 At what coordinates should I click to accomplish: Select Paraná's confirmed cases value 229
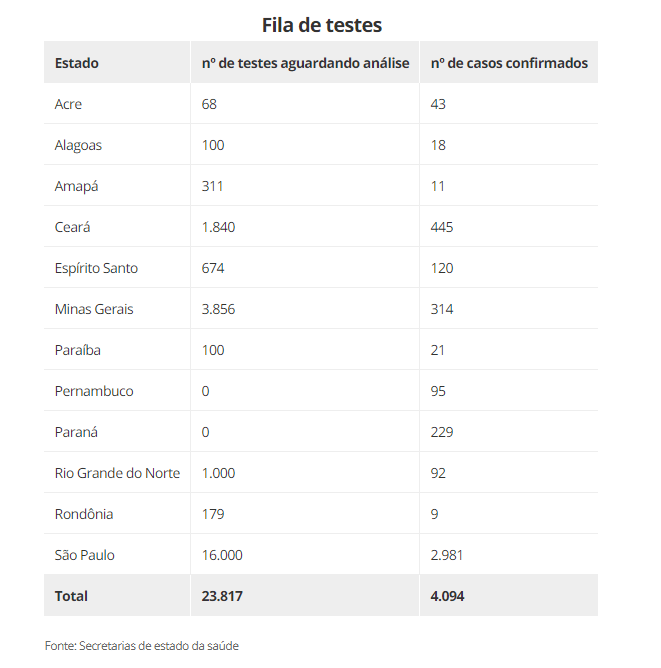coord(442,432)
